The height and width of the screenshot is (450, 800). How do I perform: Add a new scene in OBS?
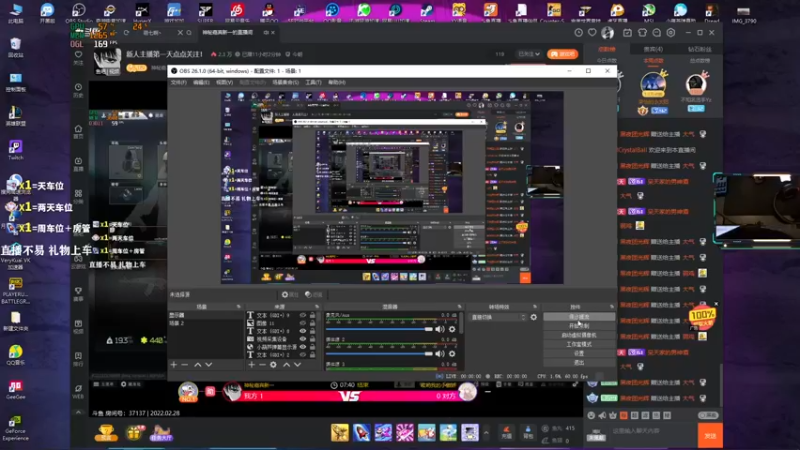(173, 365)
